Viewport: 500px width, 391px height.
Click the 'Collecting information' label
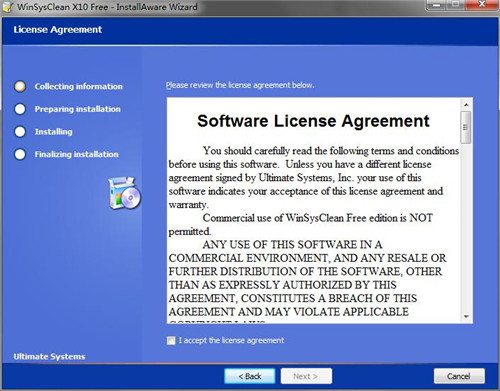[x=79, y=86]
